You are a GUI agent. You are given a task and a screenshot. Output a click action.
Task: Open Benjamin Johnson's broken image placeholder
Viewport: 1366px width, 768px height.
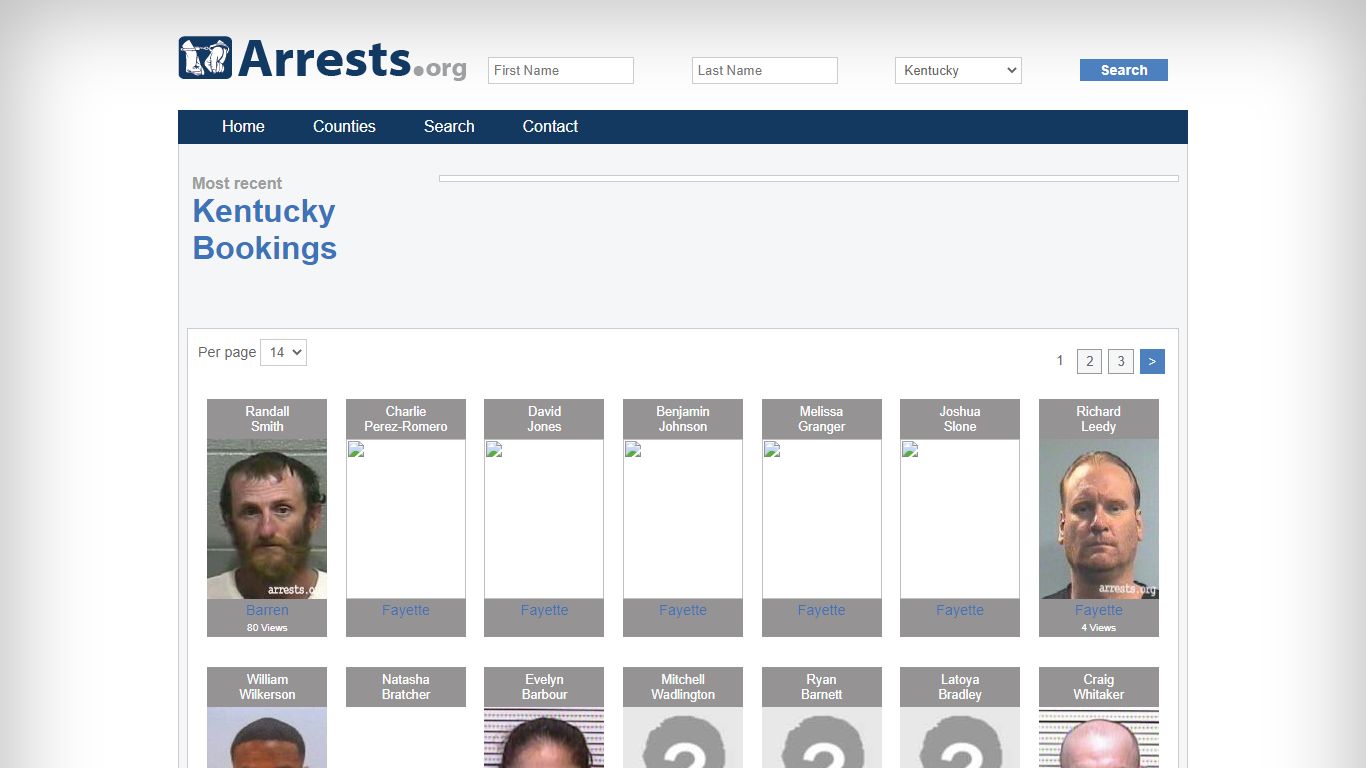click(683, 519)
